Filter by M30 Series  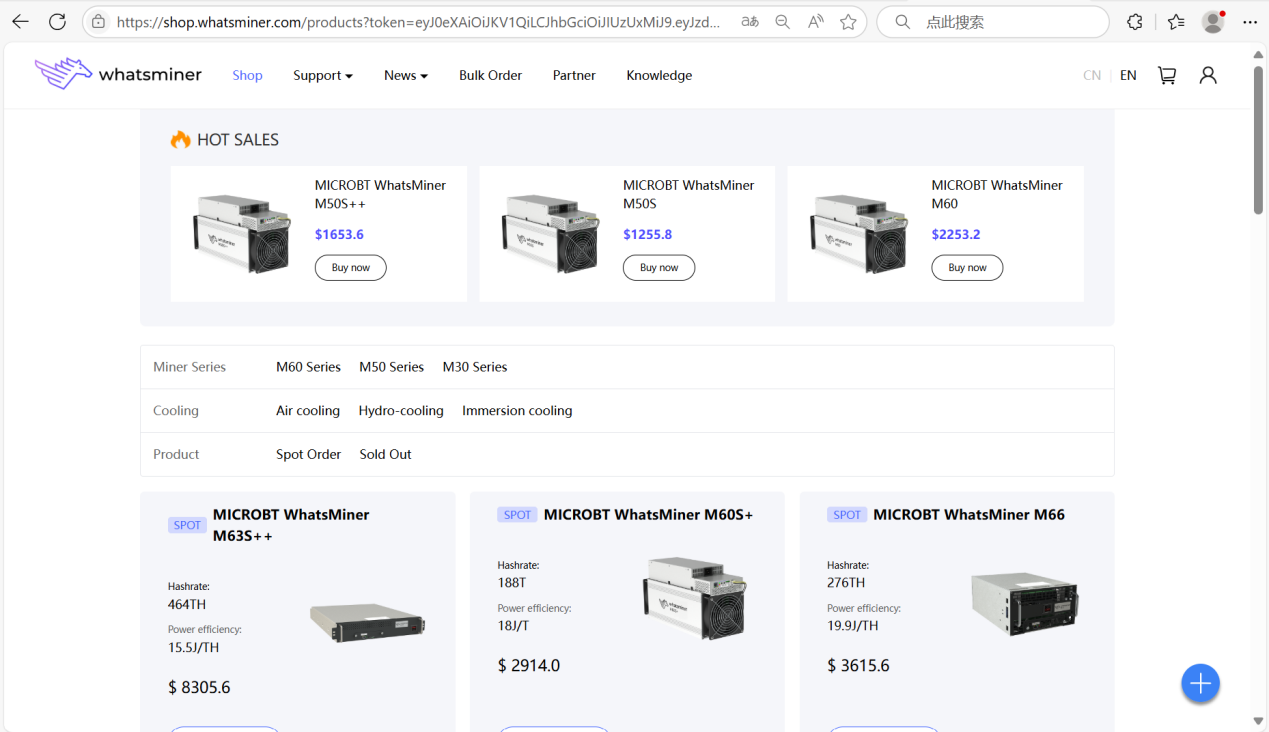pos(475,367)
